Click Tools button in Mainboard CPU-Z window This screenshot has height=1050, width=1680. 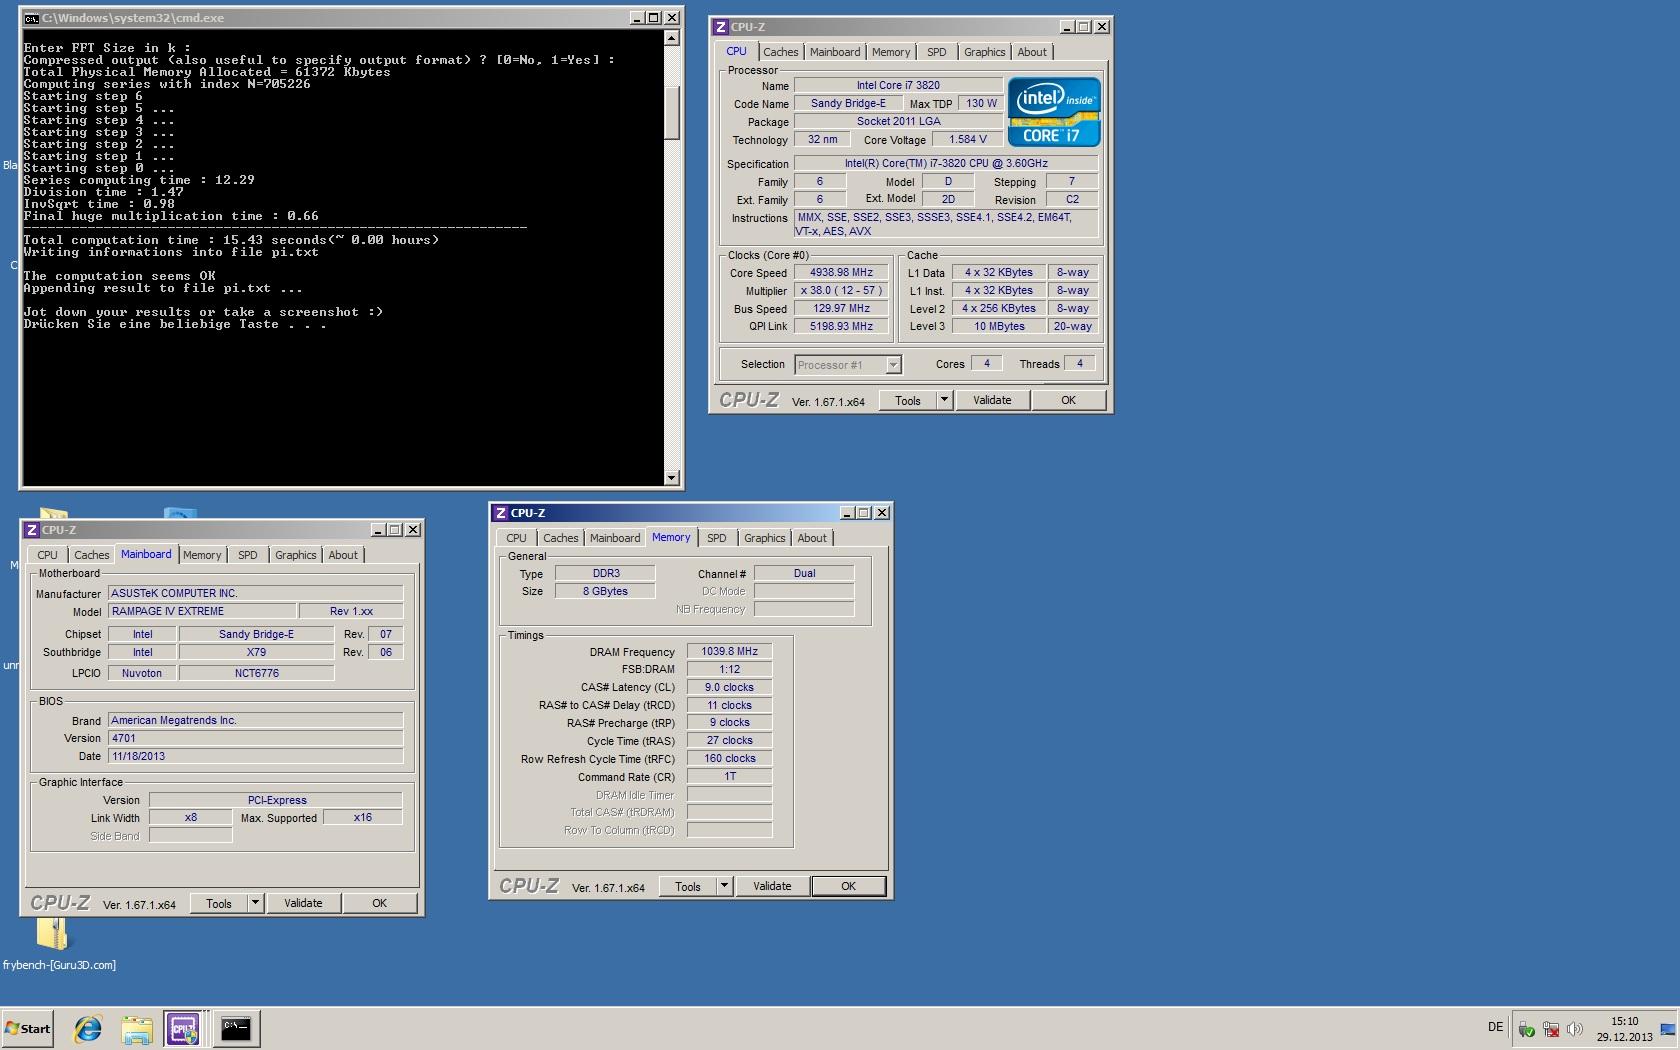coord(219,903)
